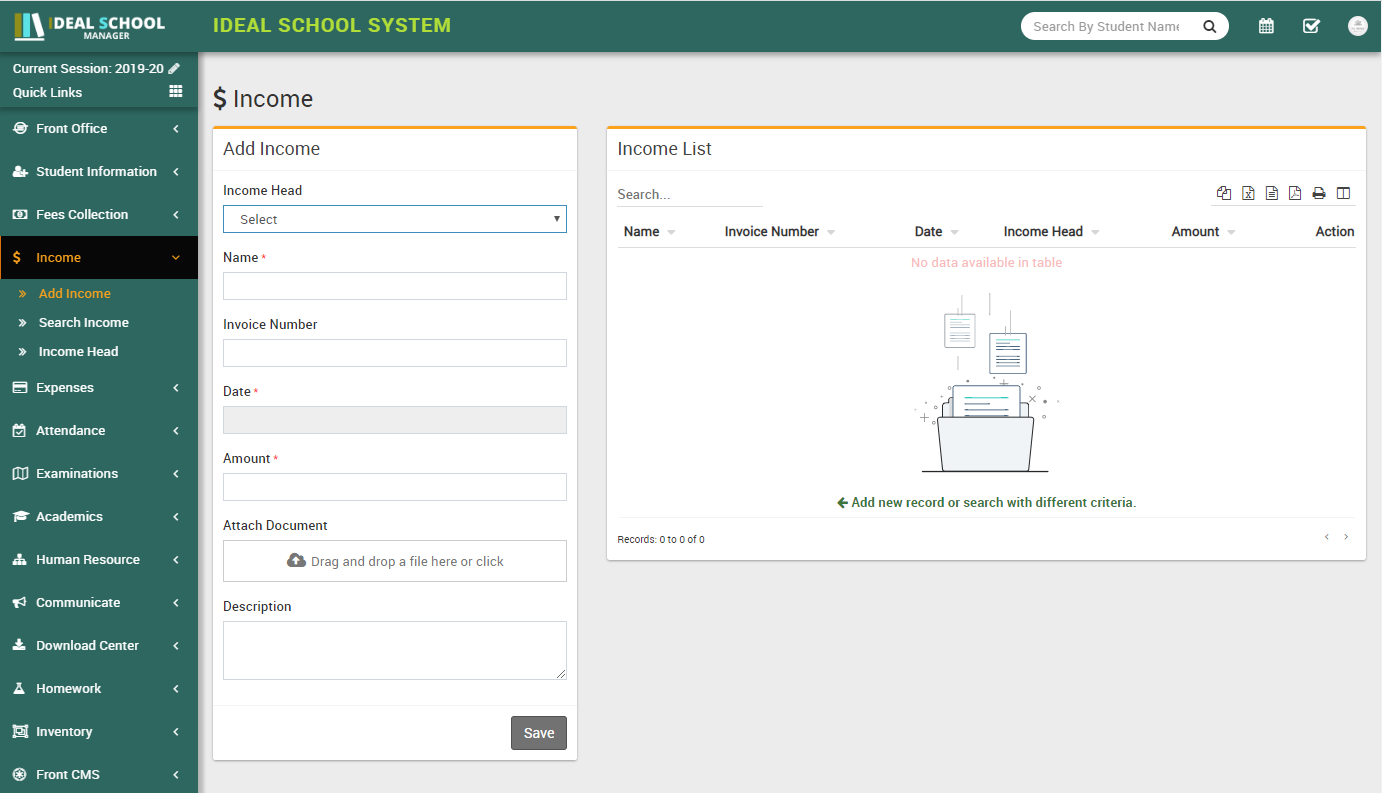Click the Description text area
The width and height of the screenshot is (1382, 793).
tap(395, 651)
